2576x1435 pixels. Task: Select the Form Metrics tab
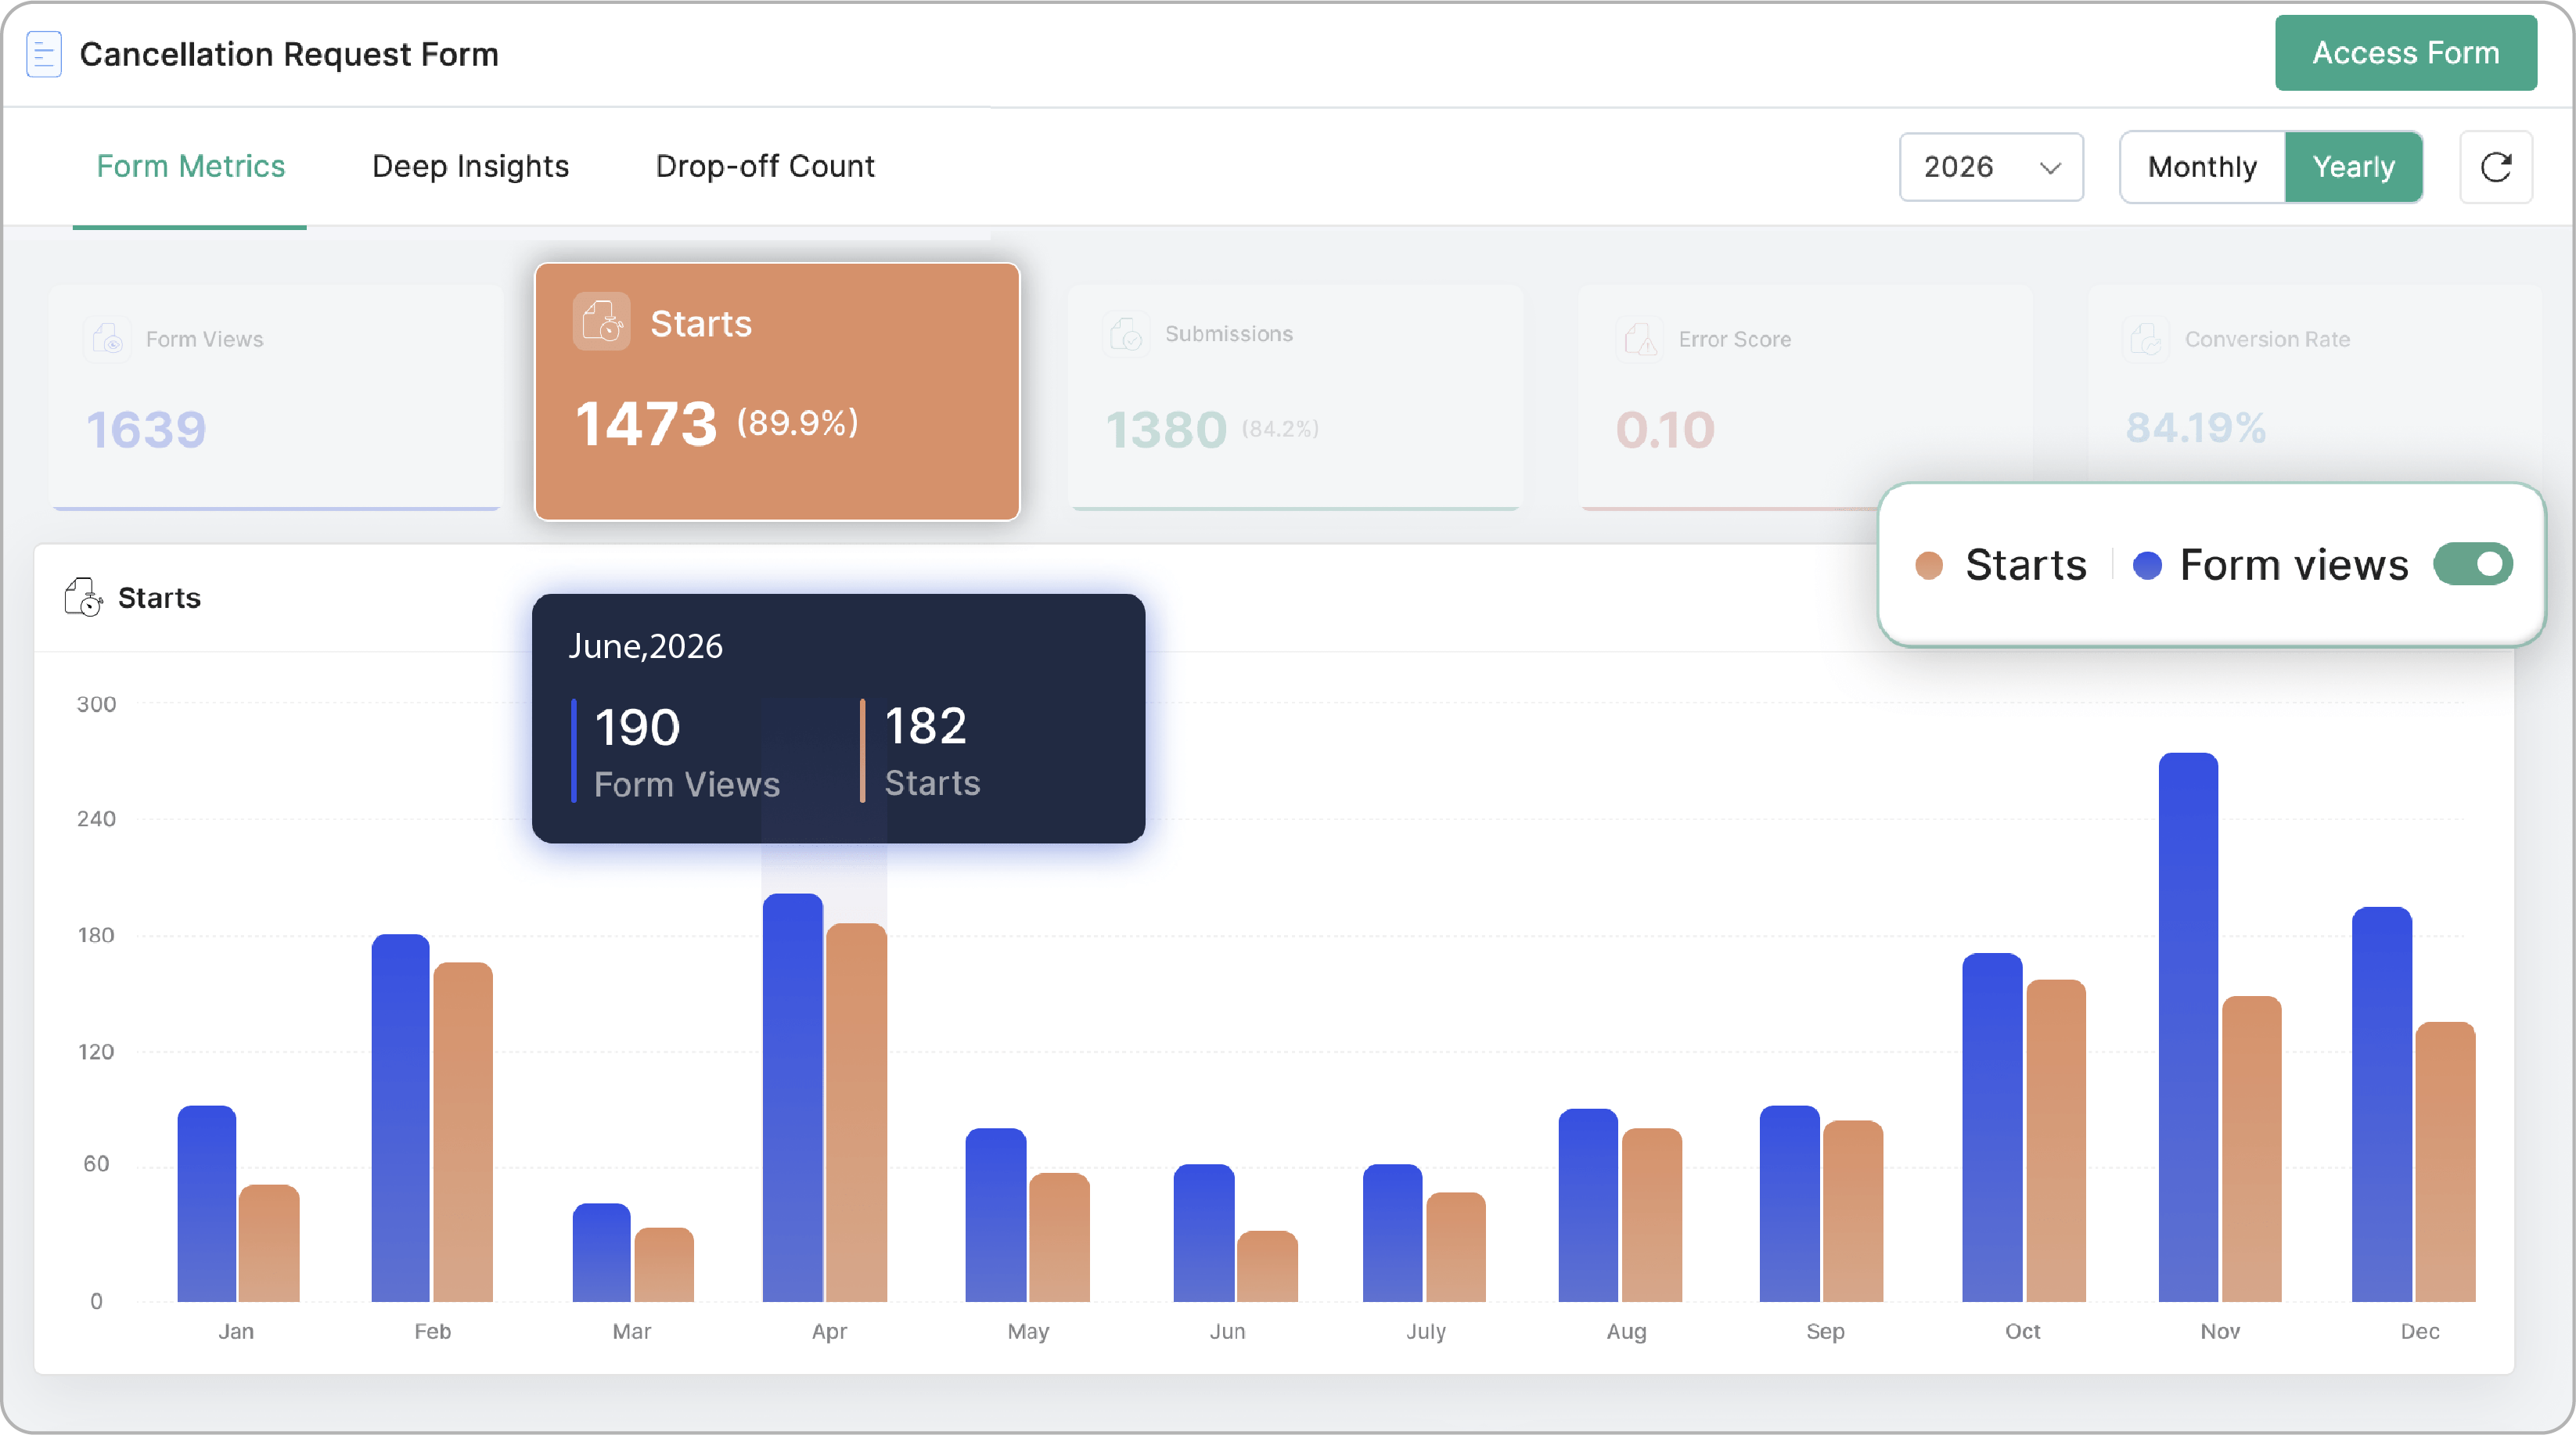pyautogui.click(x=190, y=166)
